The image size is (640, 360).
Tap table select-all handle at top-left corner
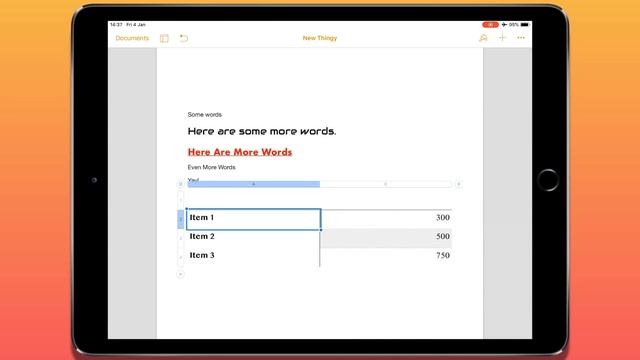pyautogui.click(x=180, y=184)
